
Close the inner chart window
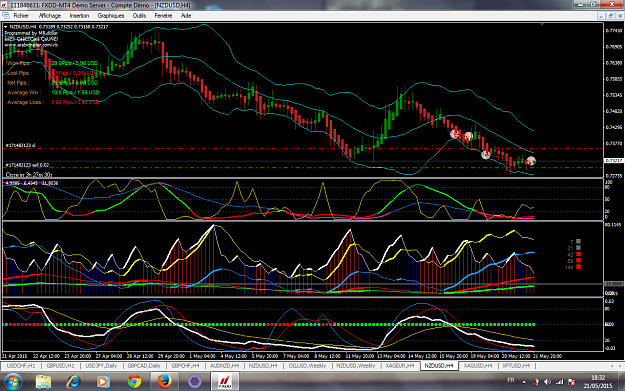pos(620,16)
